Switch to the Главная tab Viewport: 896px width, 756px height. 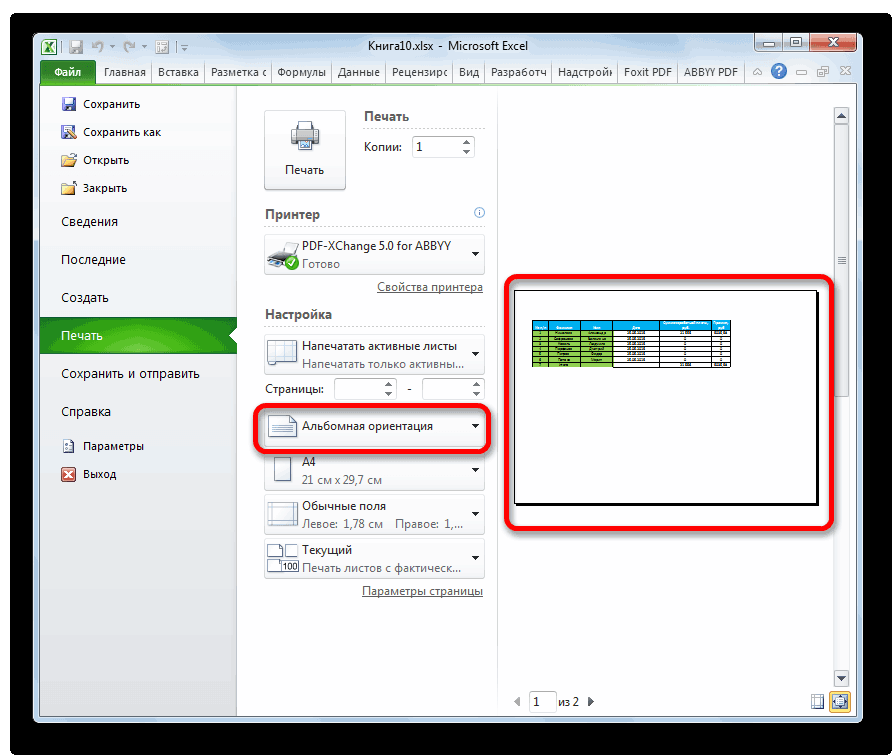[125, 72]
